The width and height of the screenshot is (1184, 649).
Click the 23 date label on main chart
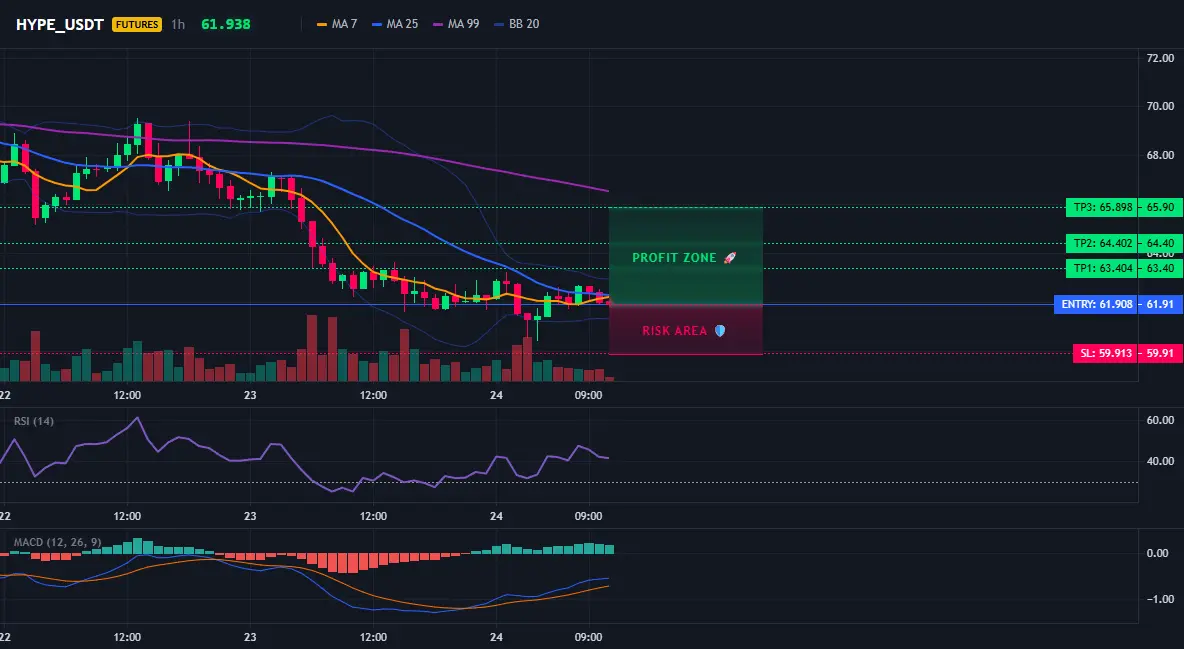coord(250,395)
